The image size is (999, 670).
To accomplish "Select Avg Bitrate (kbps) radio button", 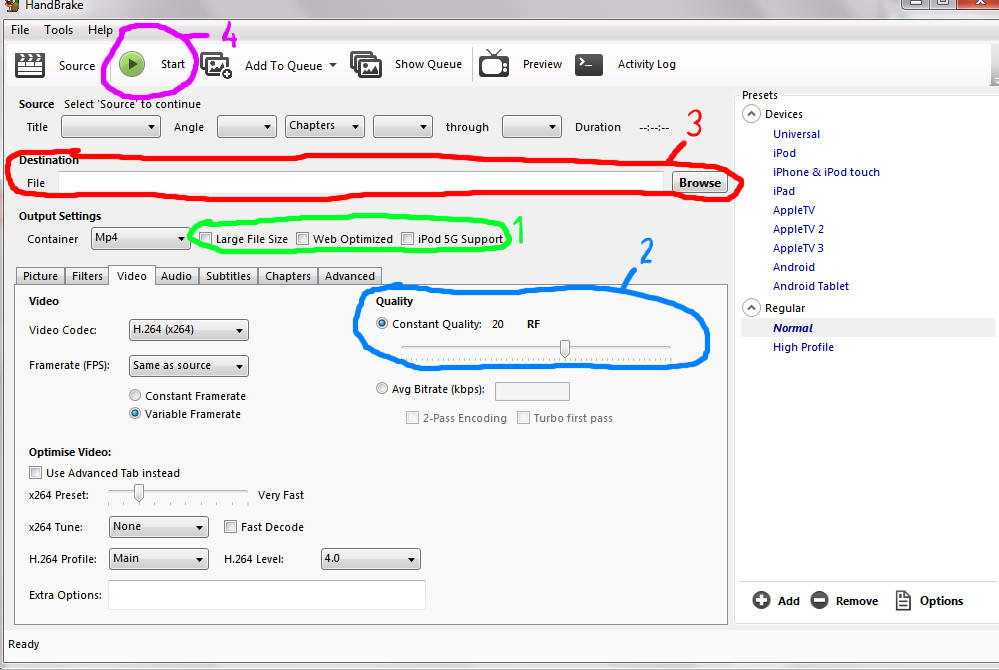I will click(382, 388).
